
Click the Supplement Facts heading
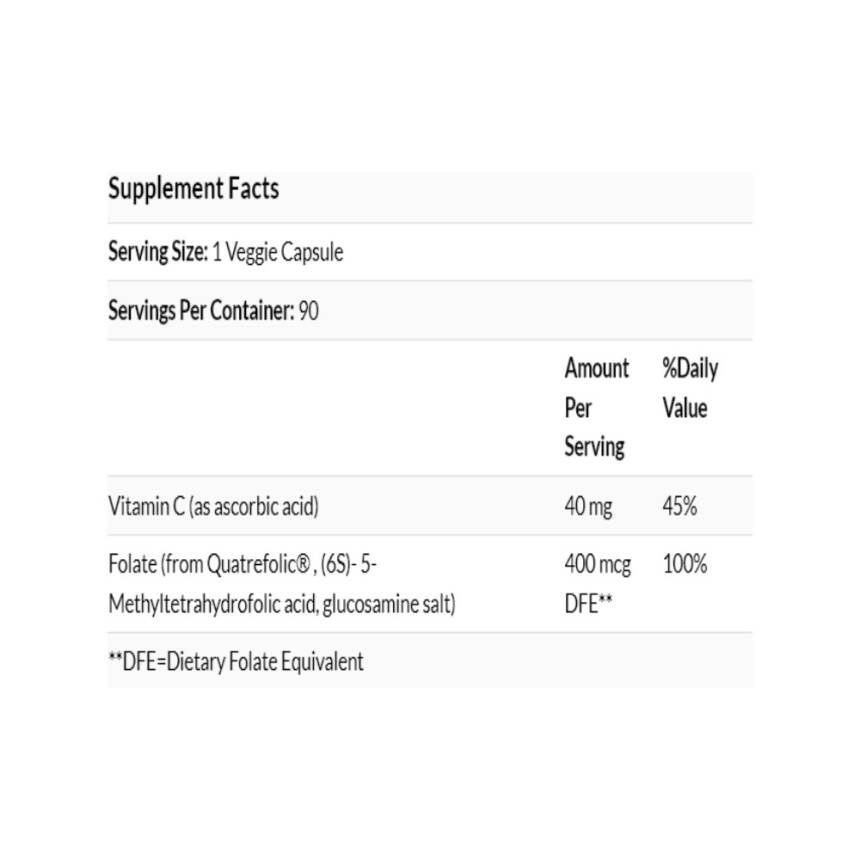point(193,188)
